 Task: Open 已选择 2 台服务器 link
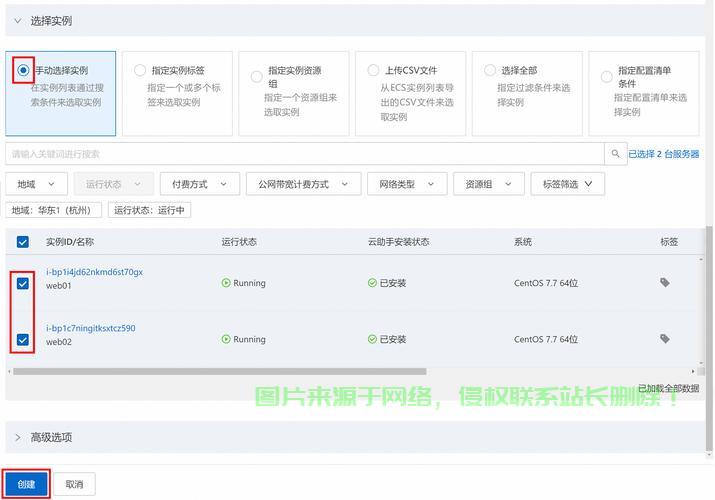pyautogui.click(x=663, y=154)
